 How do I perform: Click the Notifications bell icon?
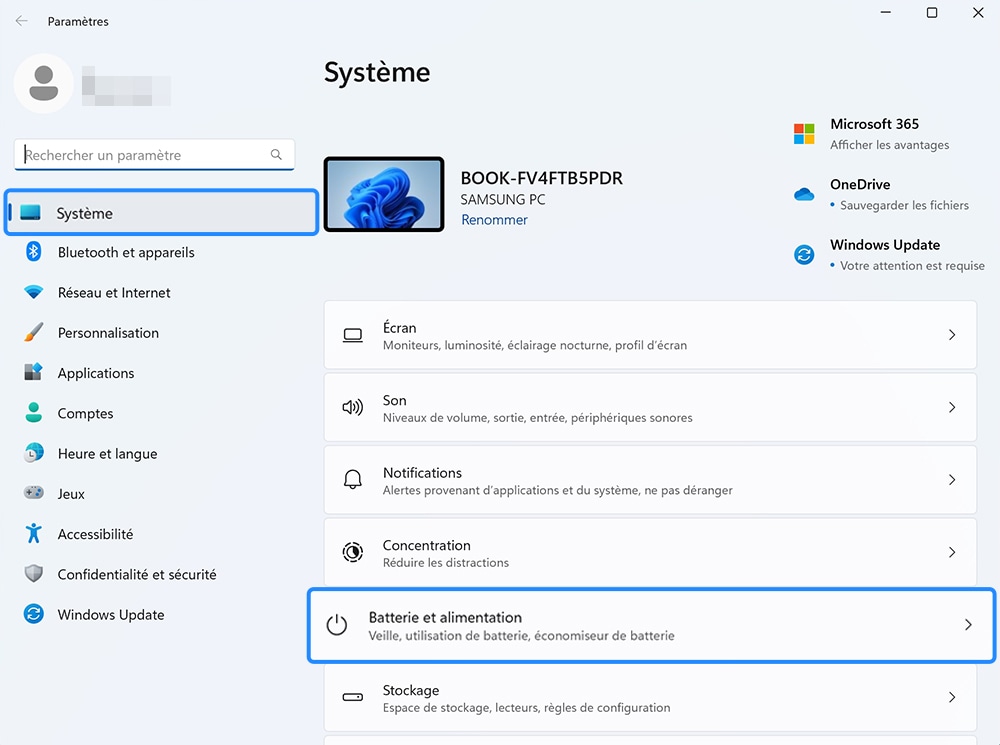(x=353, y=480)
